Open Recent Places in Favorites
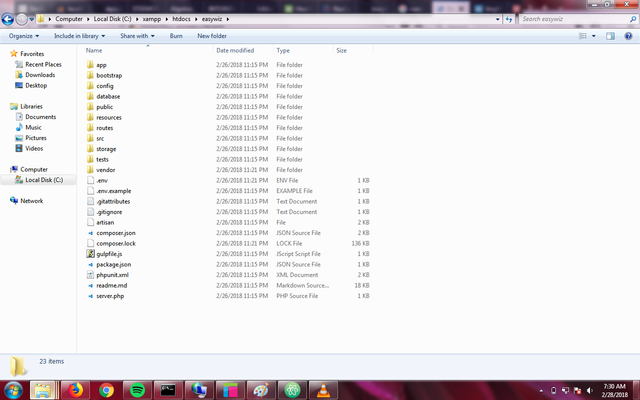The width and height of the screenshot is (640, 400). pos(43,64)
